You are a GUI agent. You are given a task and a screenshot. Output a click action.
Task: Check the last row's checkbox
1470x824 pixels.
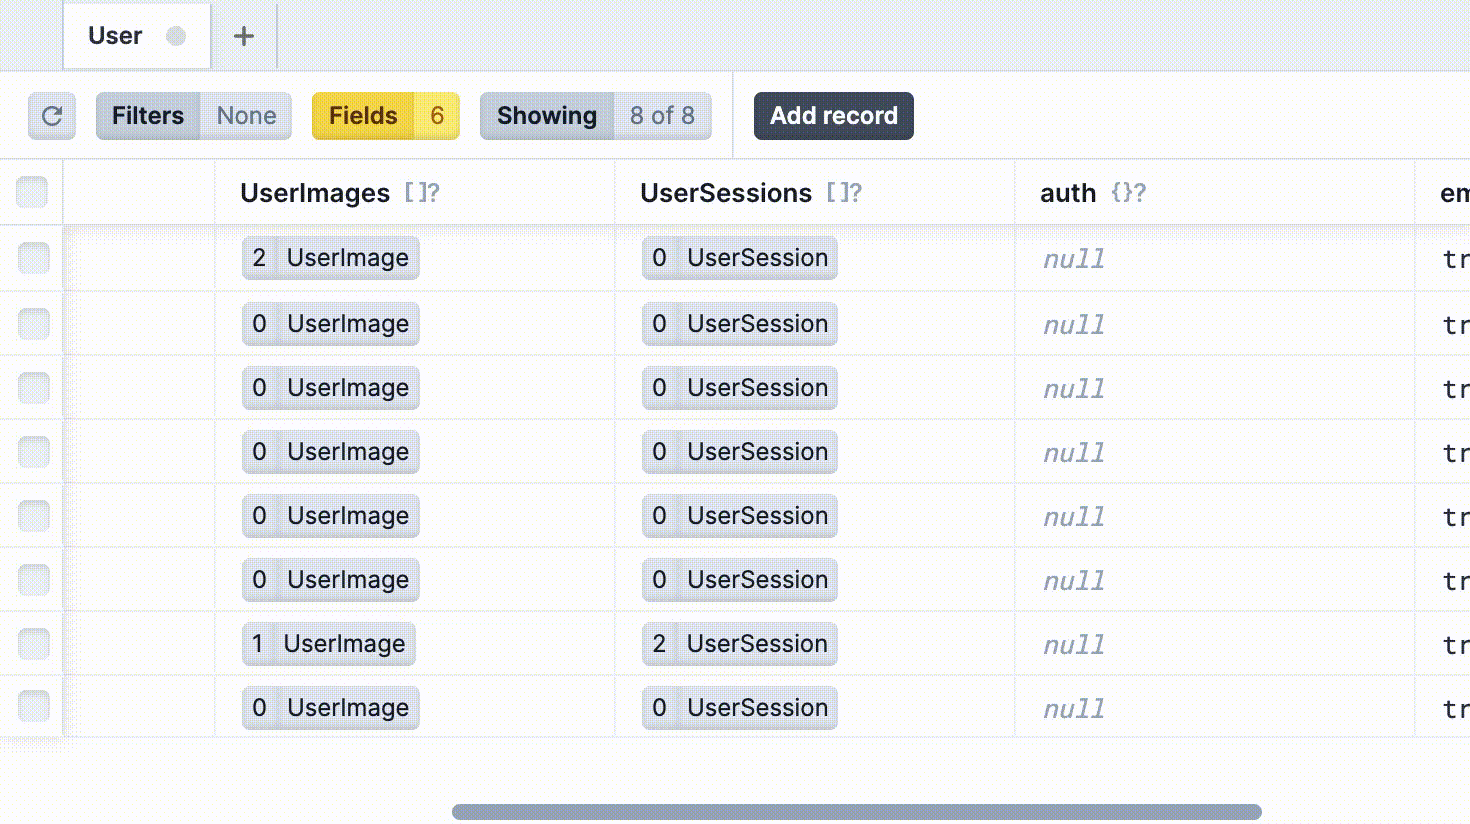pos(34,706)
